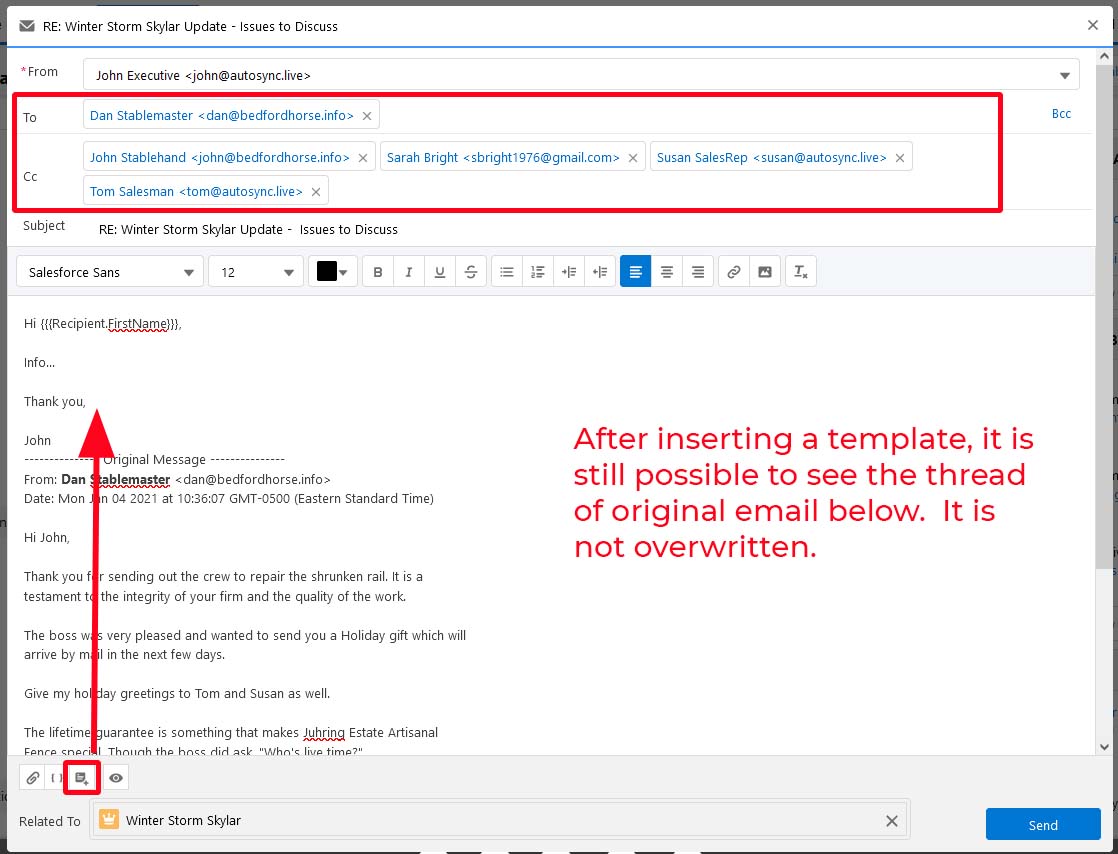Enable underline formatting
Screen dimensions: 1118x854
click(440, 272)
